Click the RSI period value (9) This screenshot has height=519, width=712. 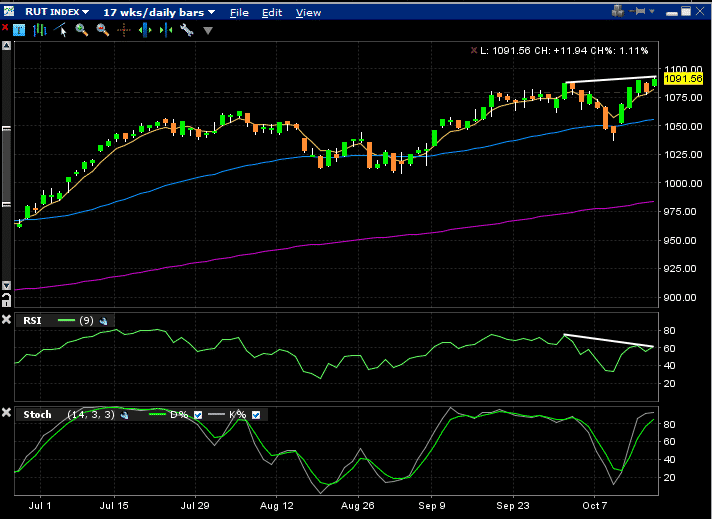click(86, 321)
